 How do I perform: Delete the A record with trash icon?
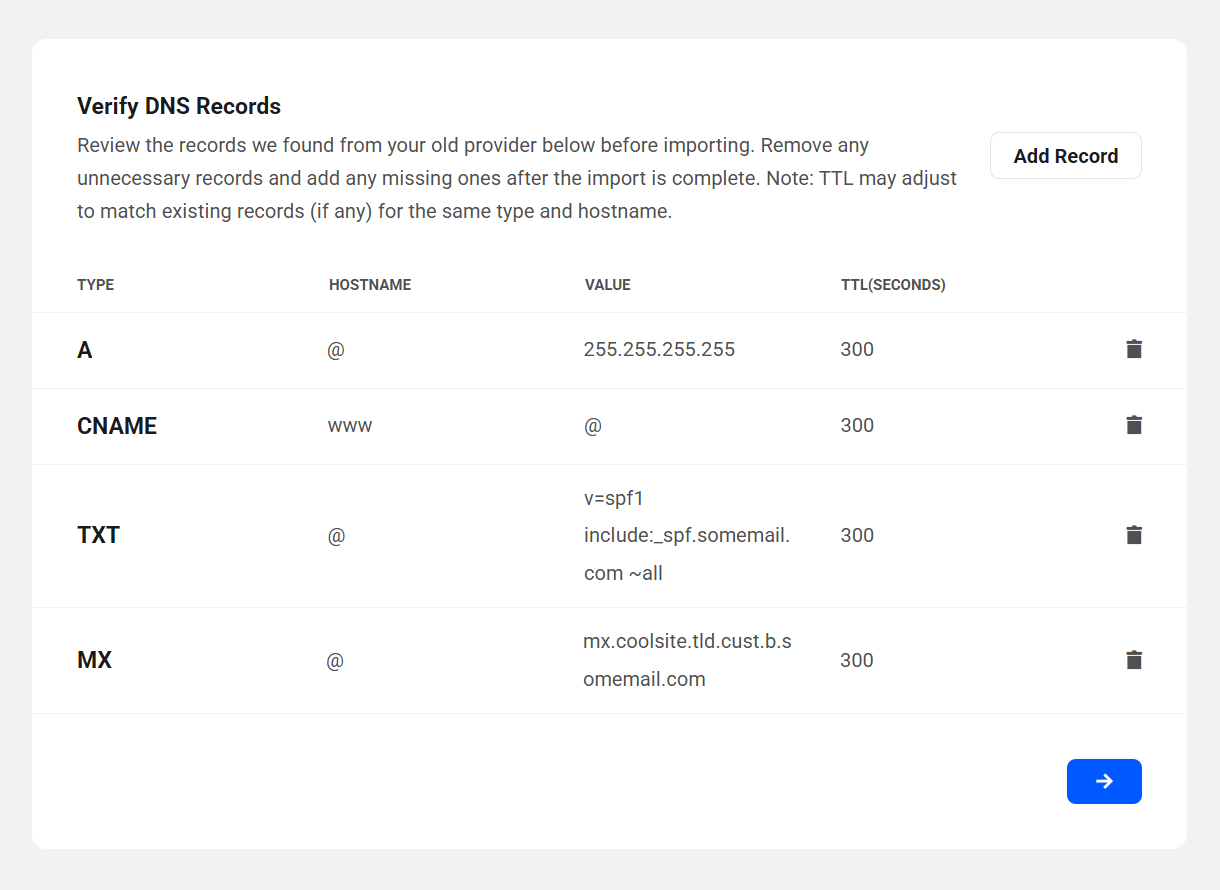tap(1134, 349)
